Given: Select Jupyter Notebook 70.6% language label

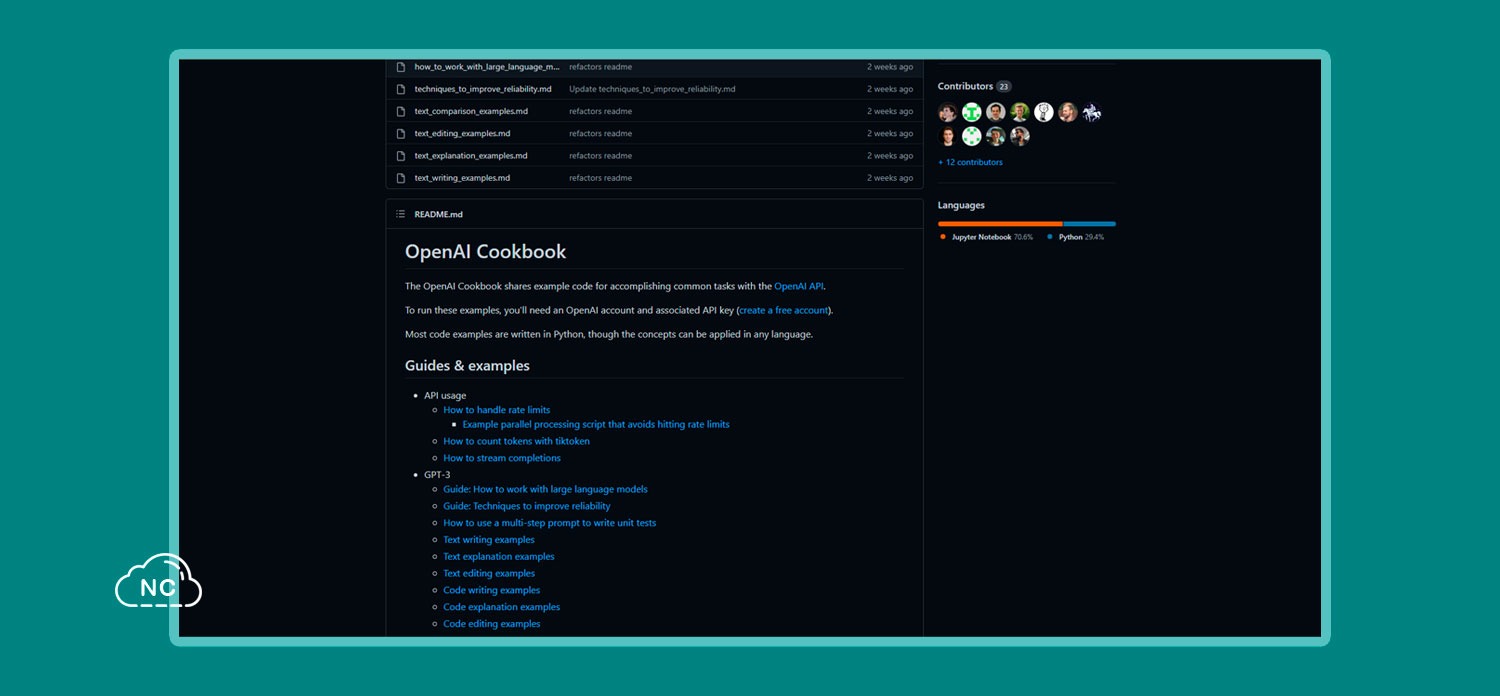Looking at the screenshot, I should click(992, 237).
